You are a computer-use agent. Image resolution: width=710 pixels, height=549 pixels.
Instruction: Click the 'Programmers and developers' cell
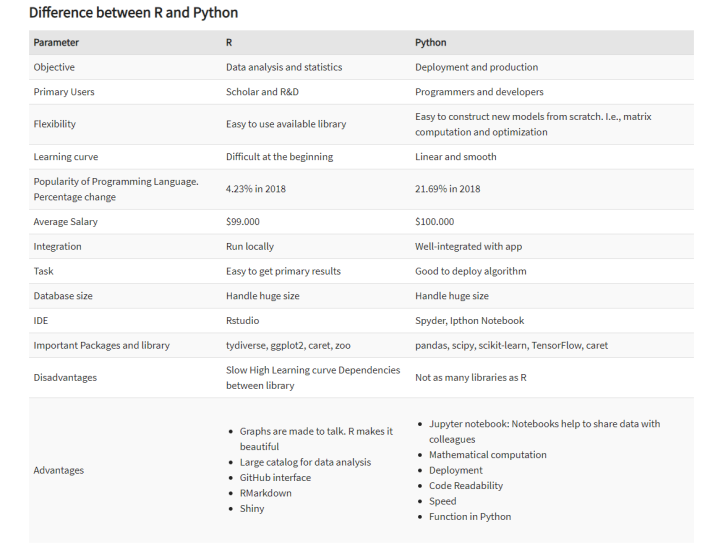pyautogui.click(x=479, y=92)
